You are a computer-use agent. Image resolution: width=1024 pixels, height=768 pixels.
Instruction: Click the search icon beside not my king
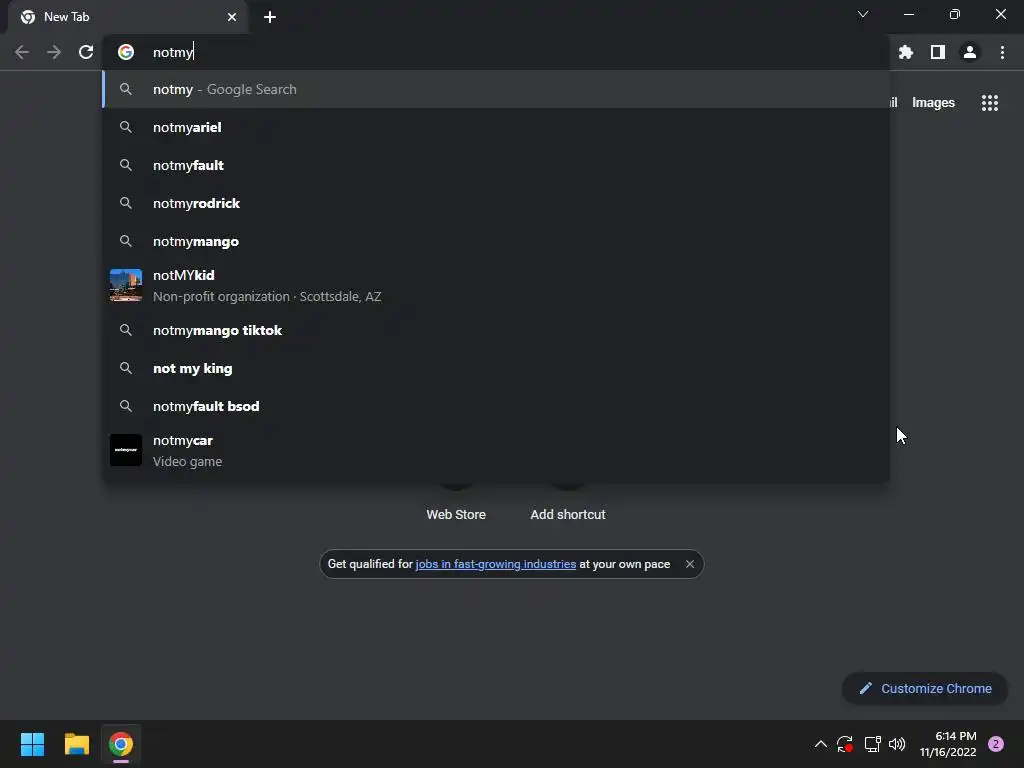pos(126,368)
